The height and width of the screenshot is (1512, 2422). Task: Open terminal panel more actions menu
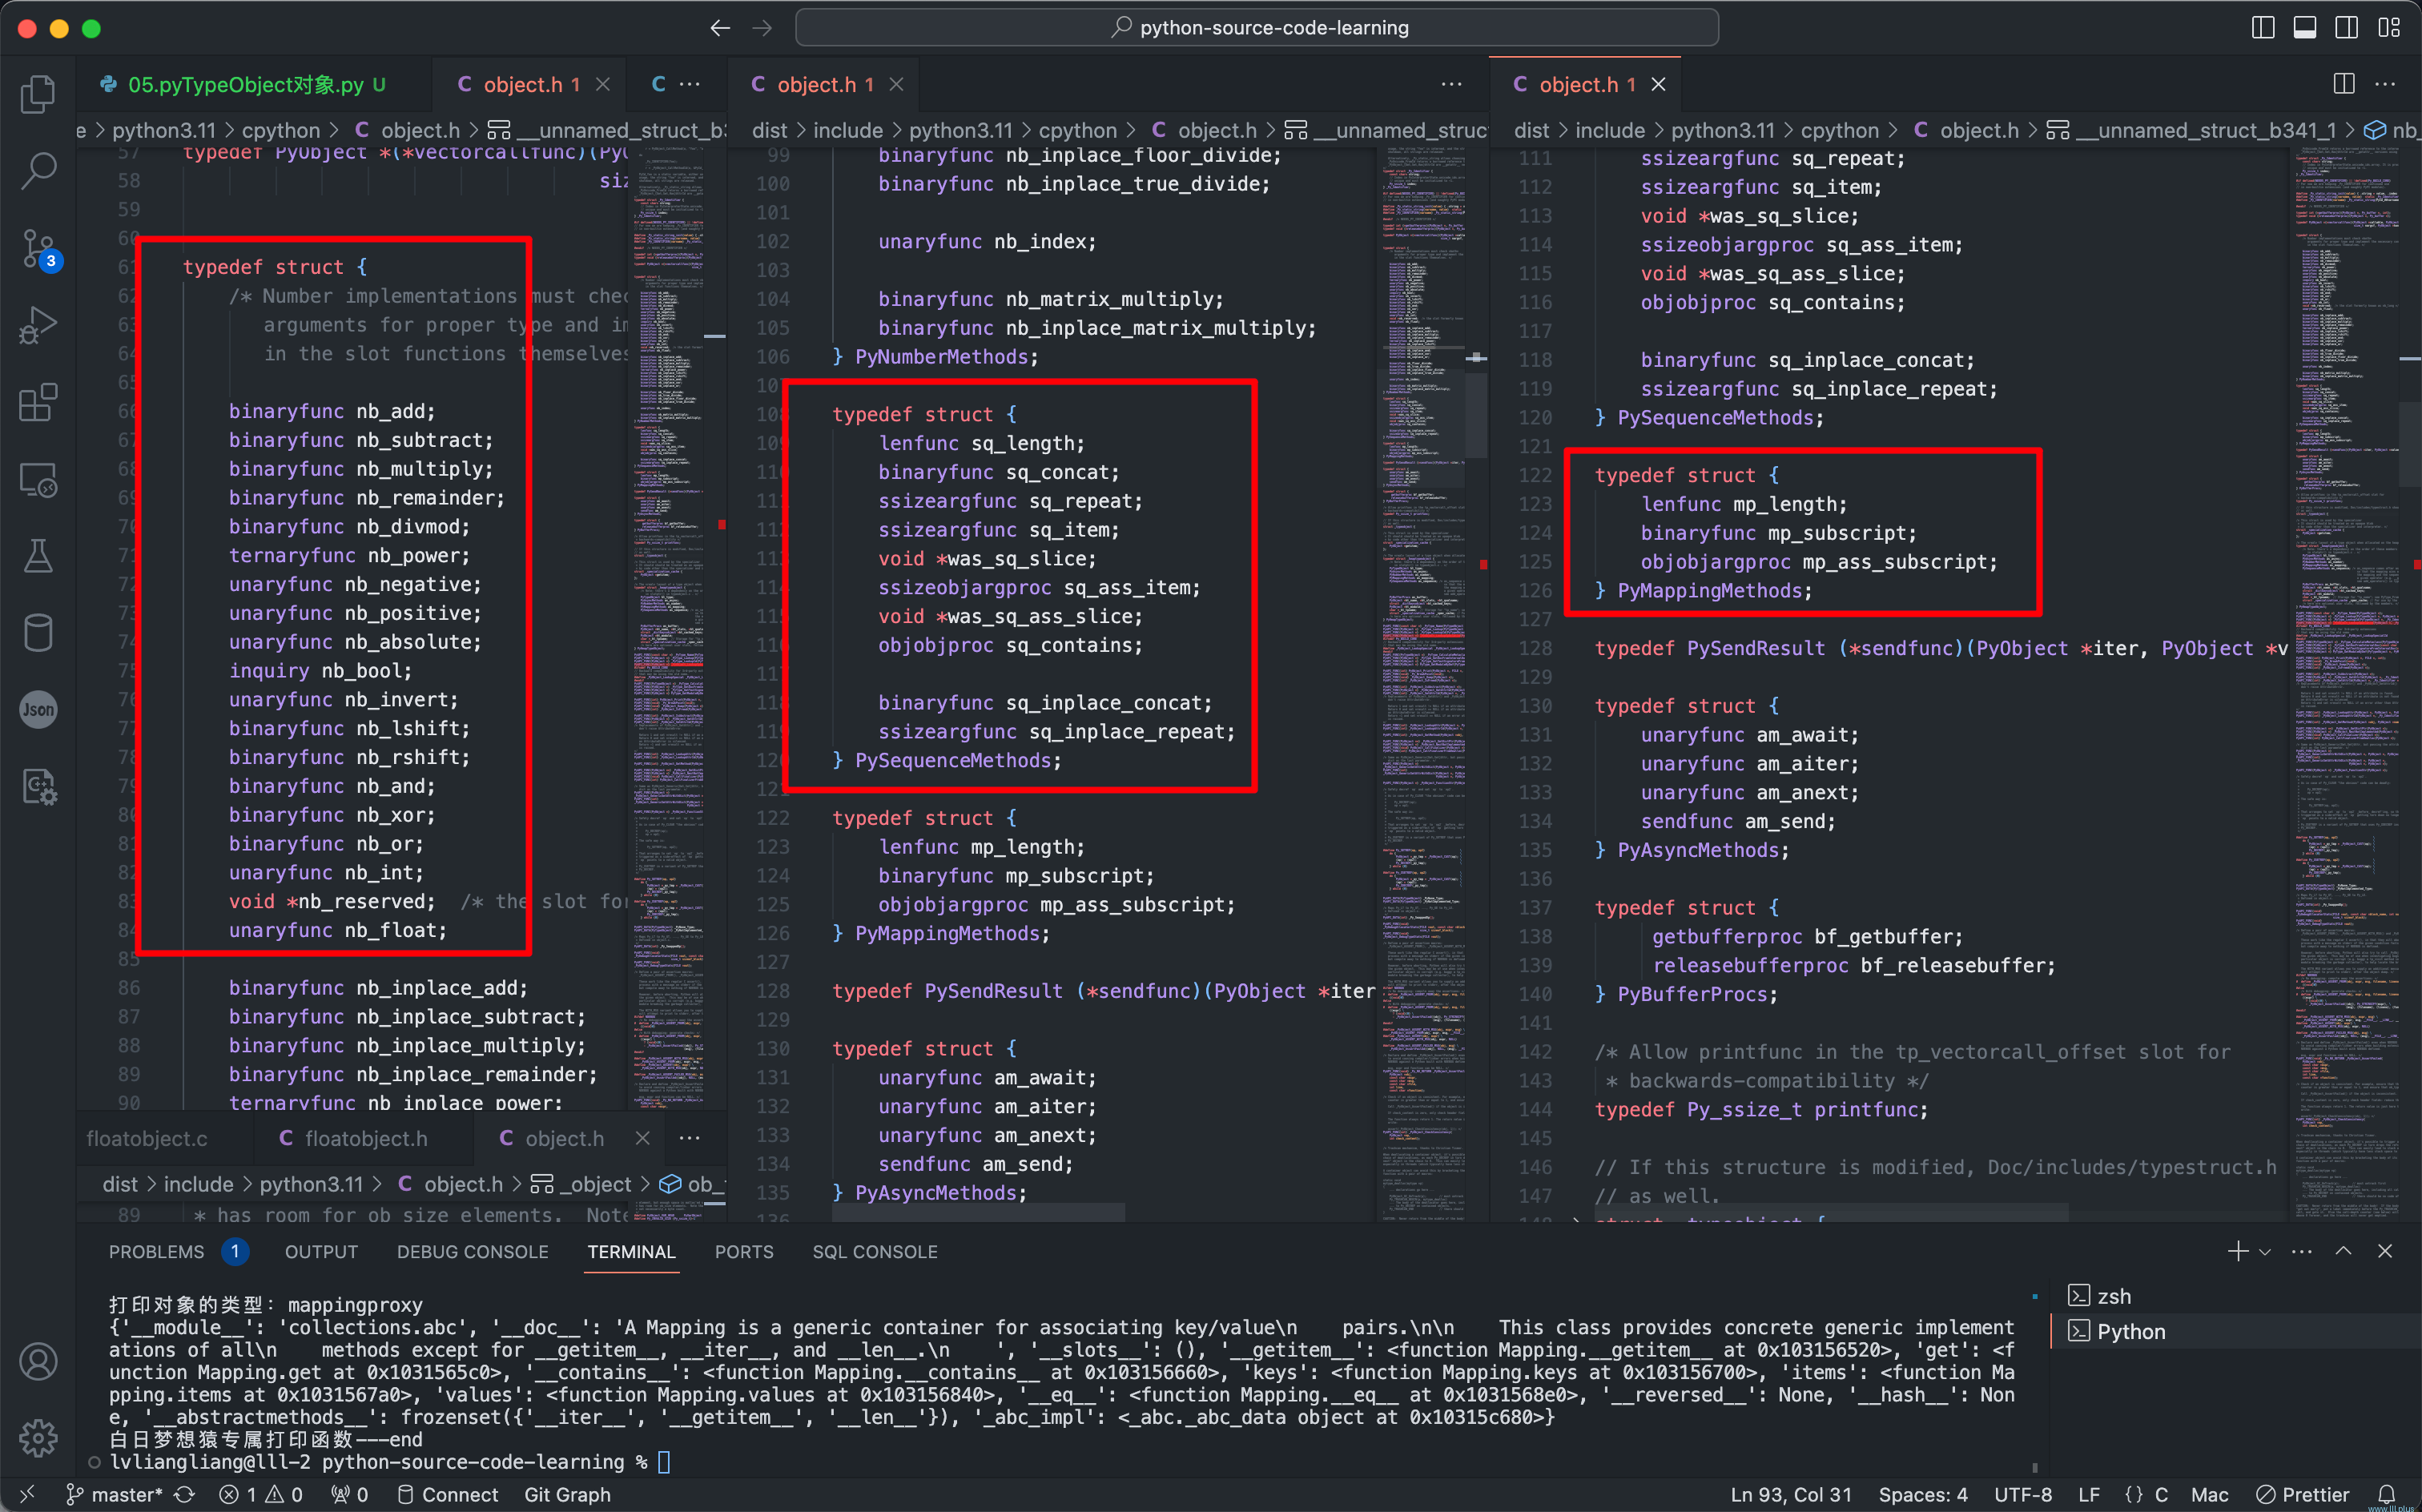tap(2301, 1251)
